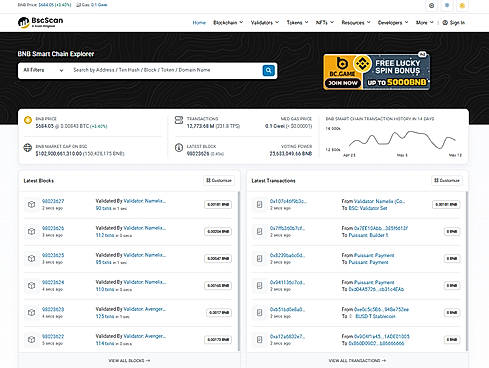The height and width of the screenshot is (368, 489).
Task: Open the 110 txns link
Action: pos(105,289)
